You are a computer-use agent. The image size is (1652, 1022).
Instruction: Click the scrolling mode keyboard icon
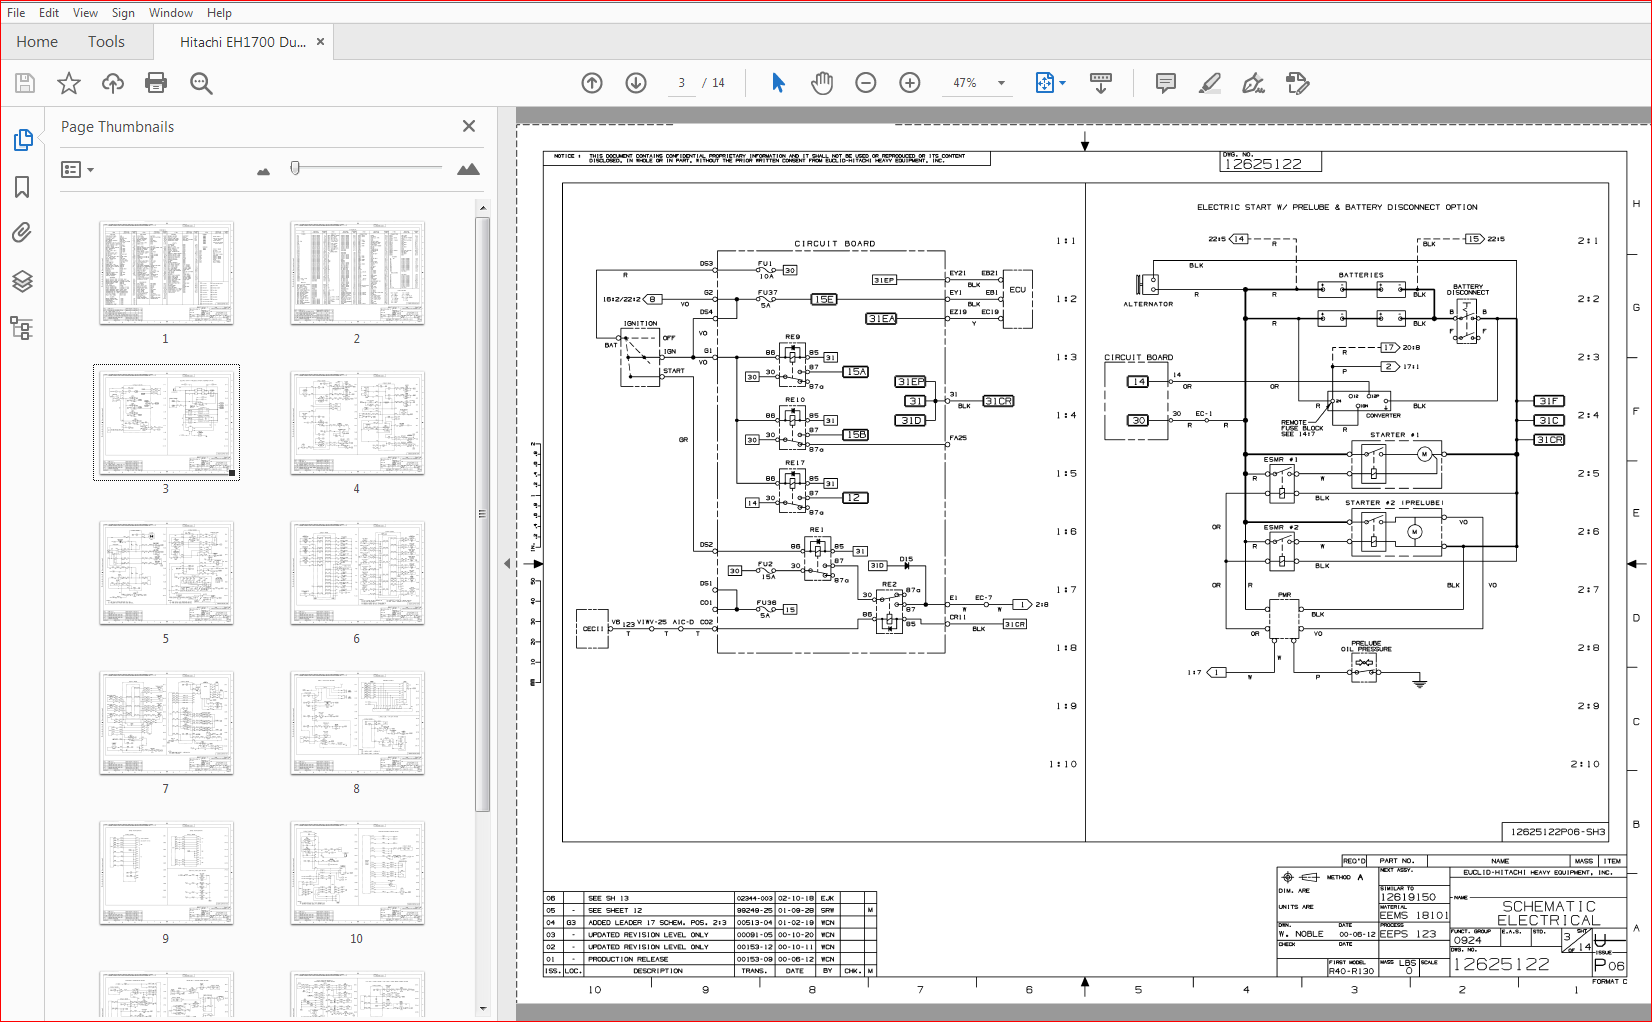coord(1101,83)
